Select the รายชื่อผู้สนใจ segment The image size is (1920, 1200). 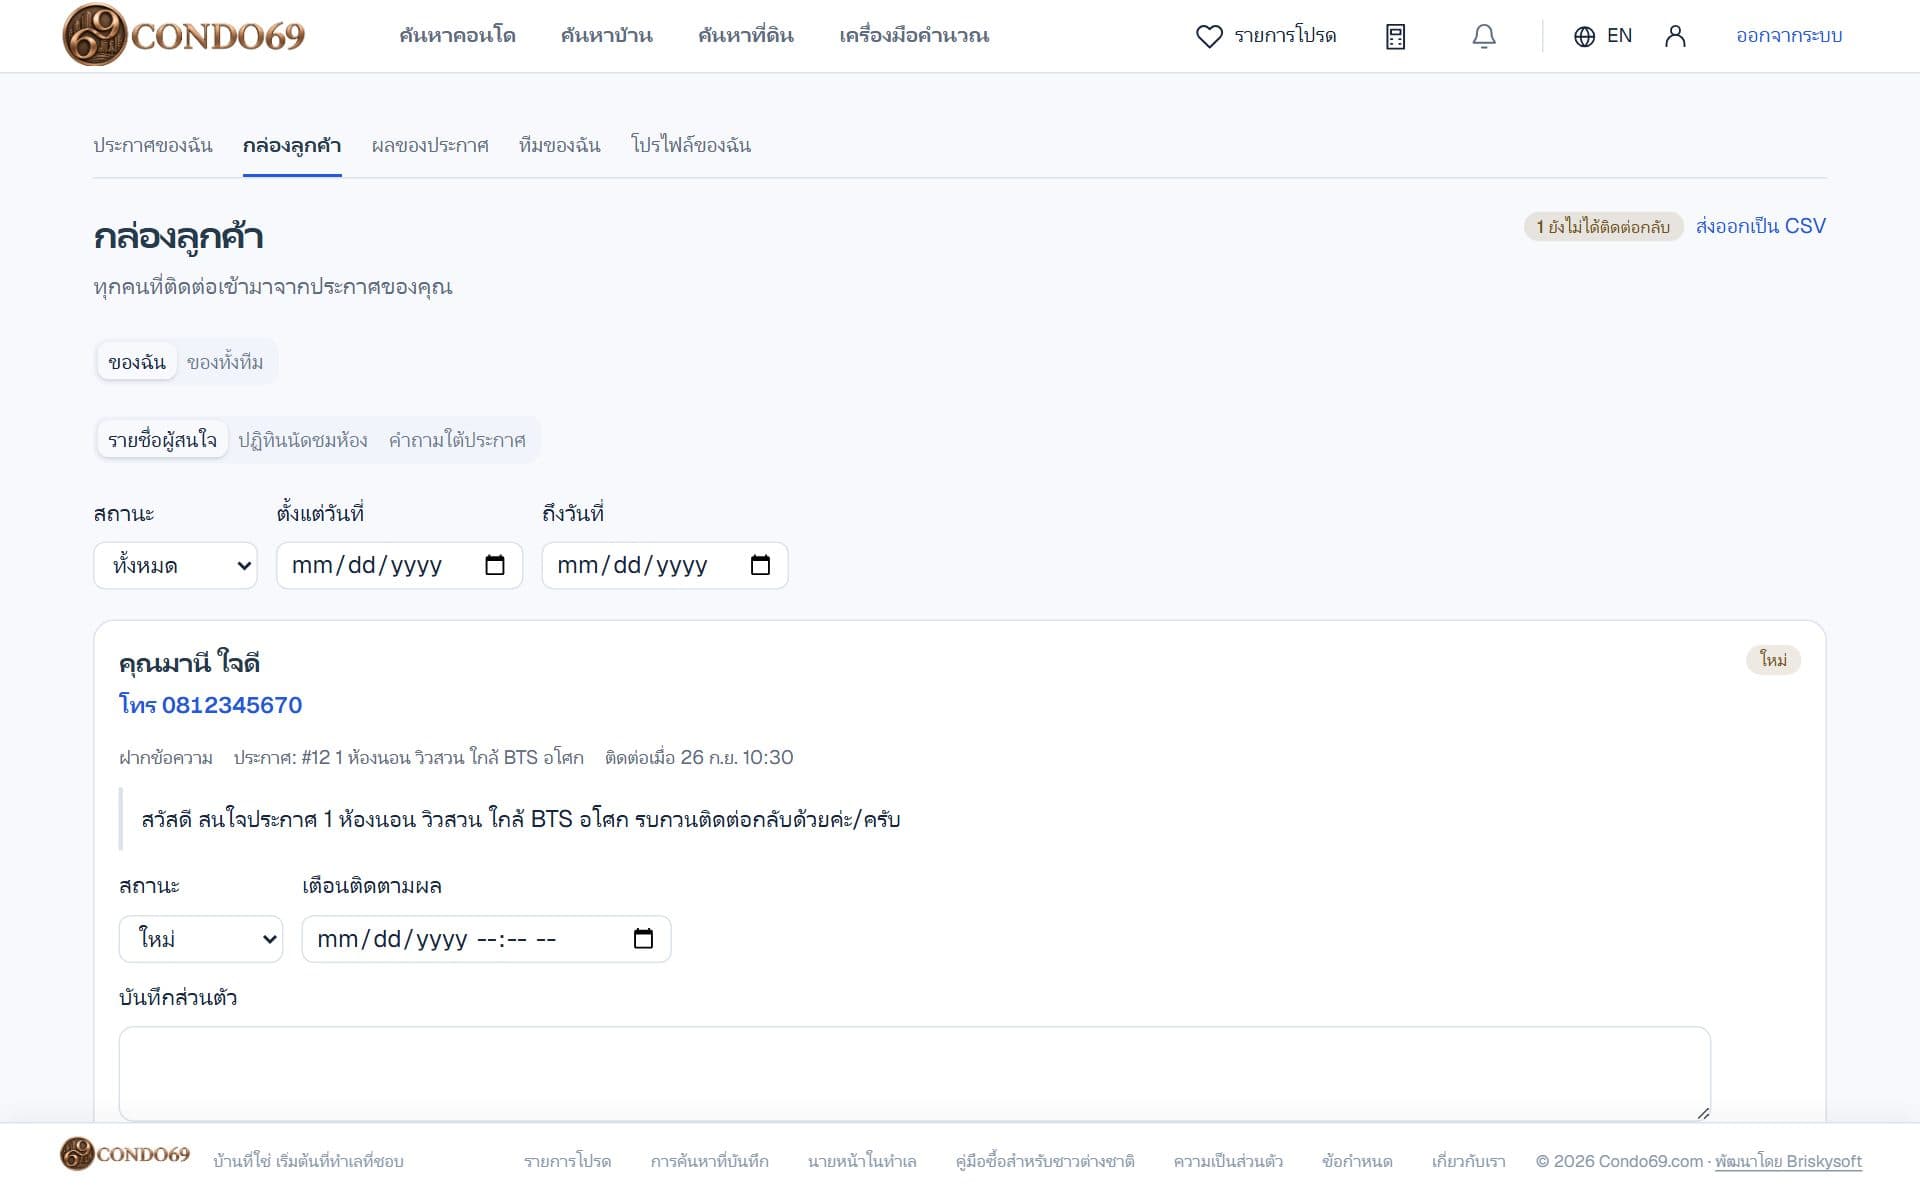[162, 440]
